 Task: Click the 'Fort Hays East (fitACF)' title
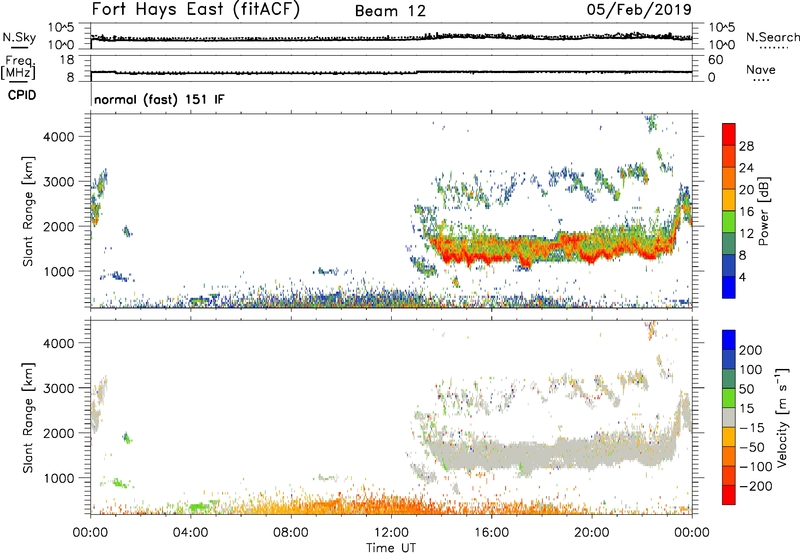[x=195, y=9]
